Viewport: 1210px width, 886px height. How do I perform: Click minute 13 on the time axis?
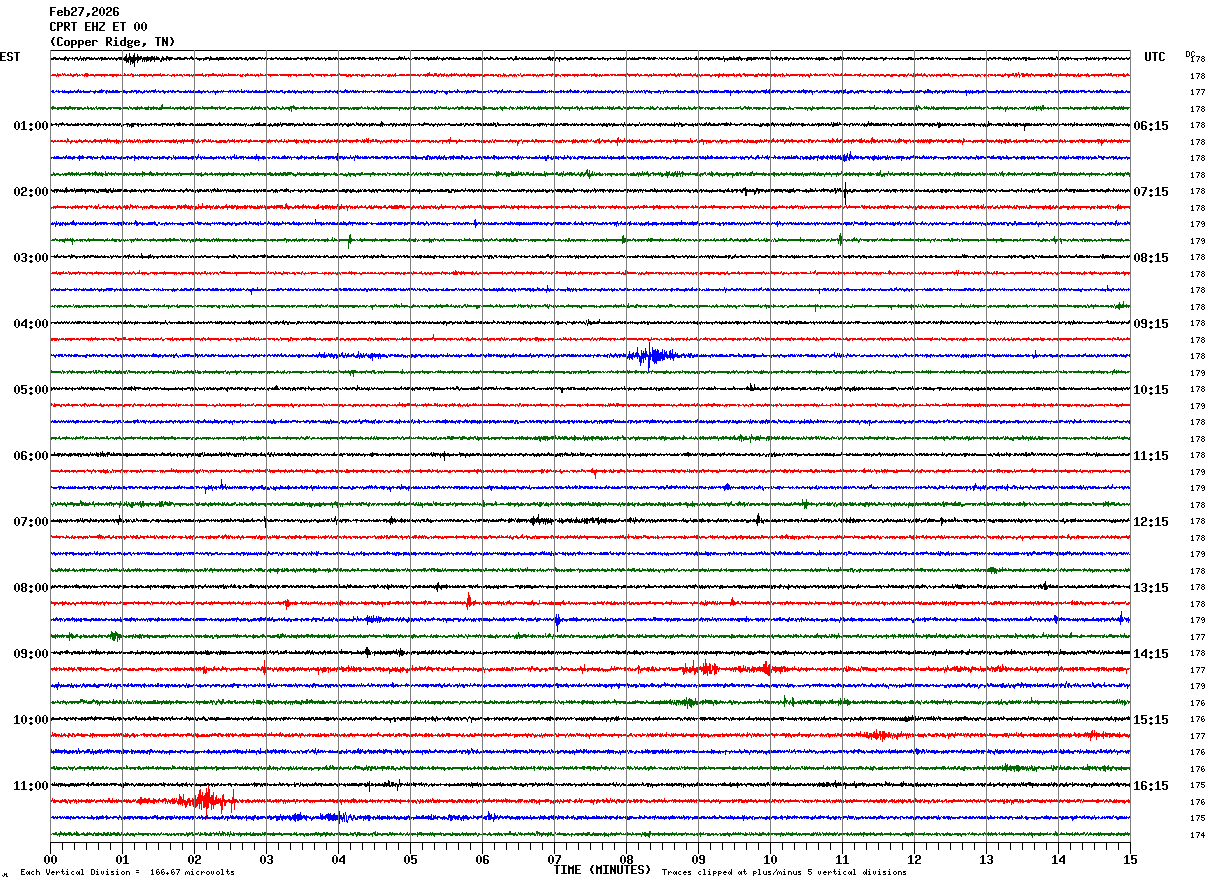[x=986, y=859]
